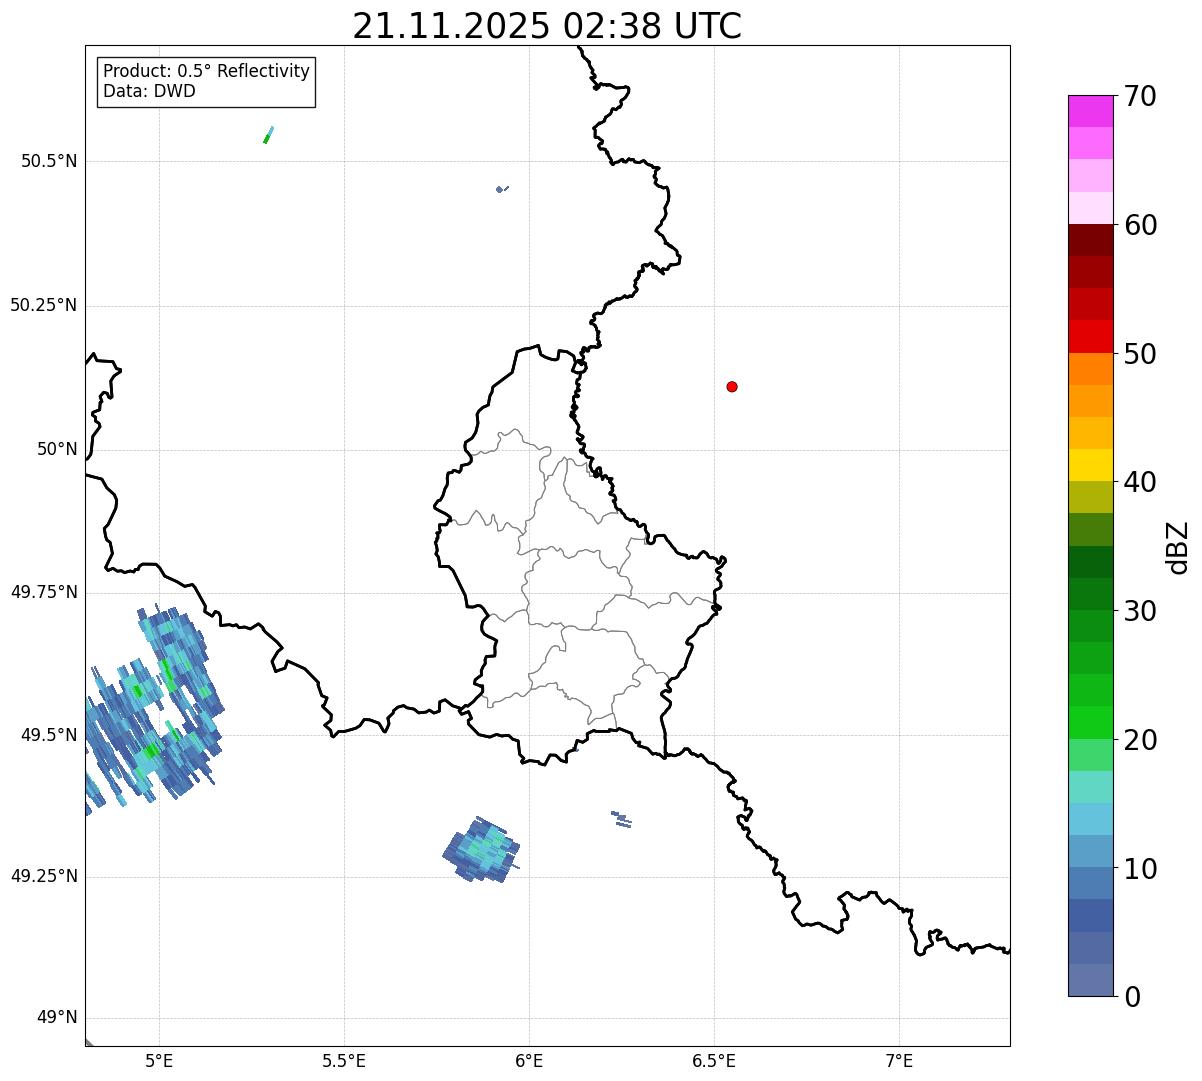Click the 49°N latitude label
1202x1081 pixels.
pos(57,1018)
